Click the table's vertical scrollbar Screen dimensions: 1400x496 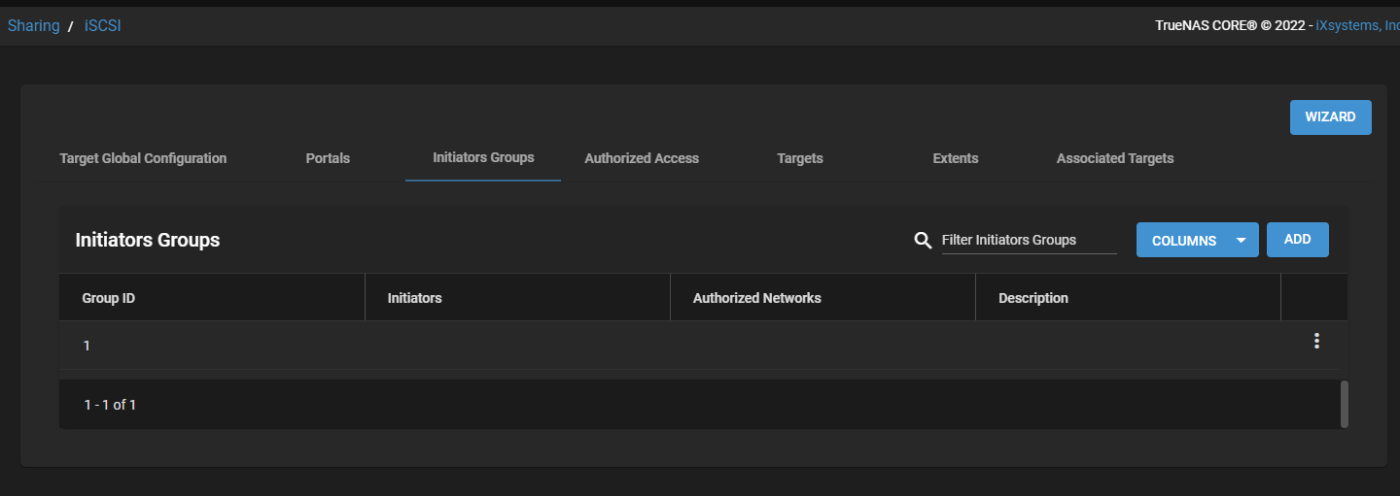point(1344,404)
